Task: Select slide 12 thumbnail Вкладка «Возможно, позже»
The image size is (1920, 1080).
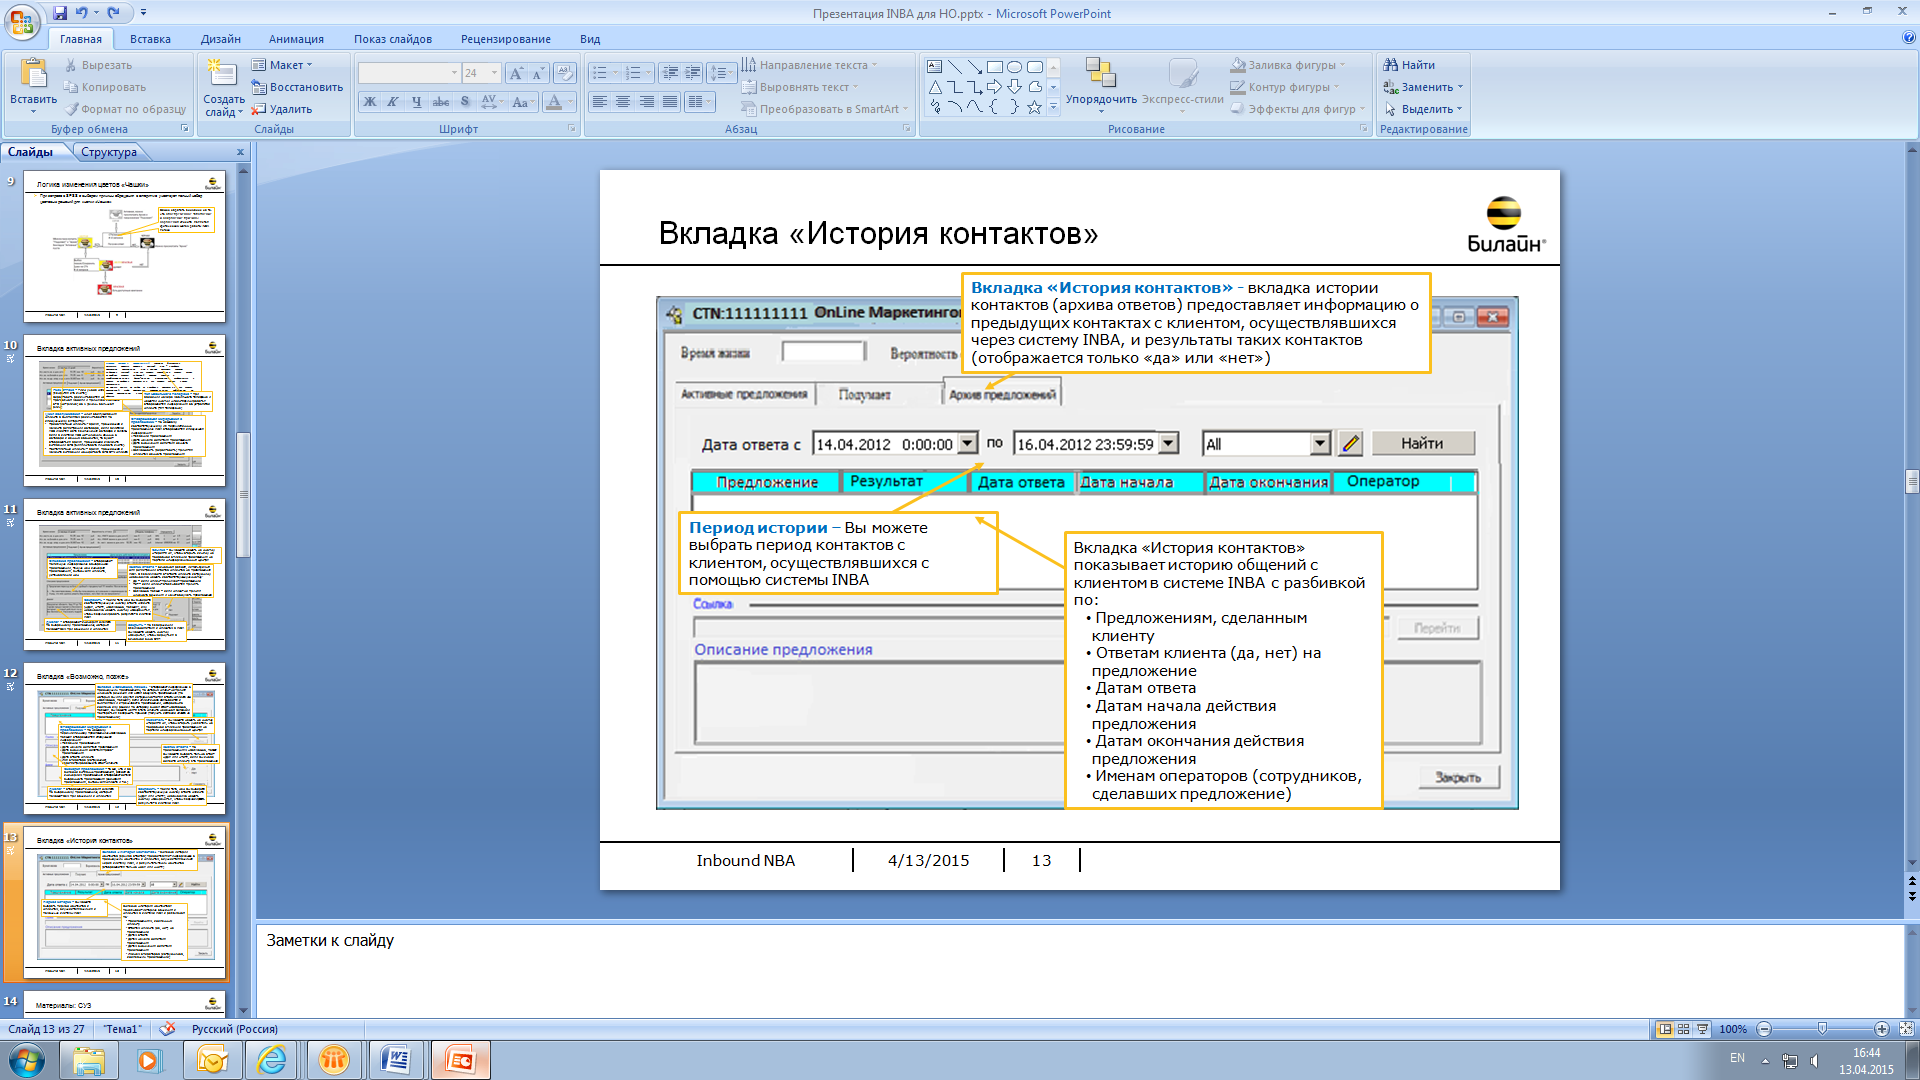Action: (125, 738)
